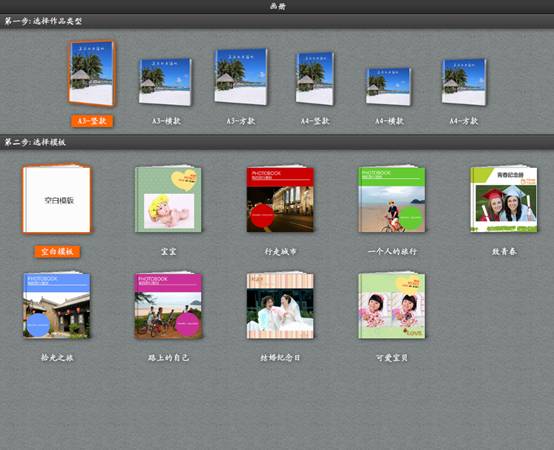Click the A4-方款 label text

[464, 121]
